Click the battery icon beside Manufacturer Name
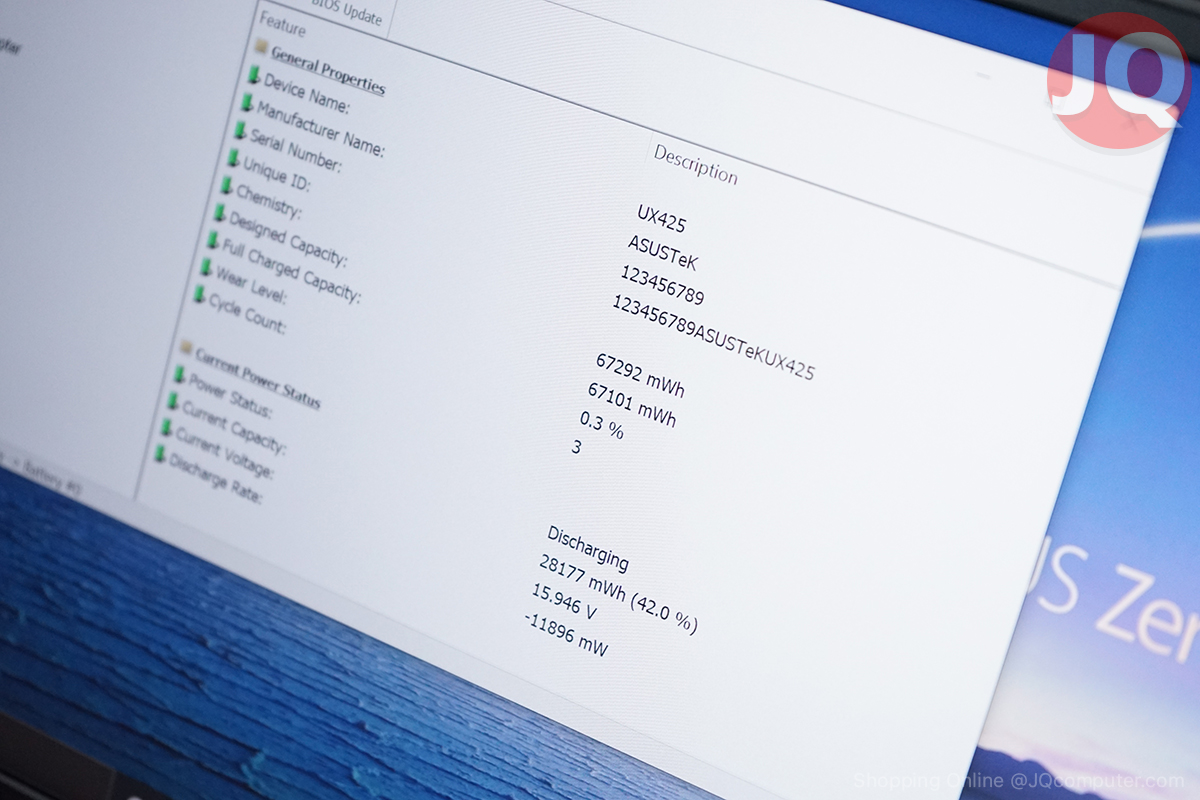1200x800 pixels. coord(247,103)
